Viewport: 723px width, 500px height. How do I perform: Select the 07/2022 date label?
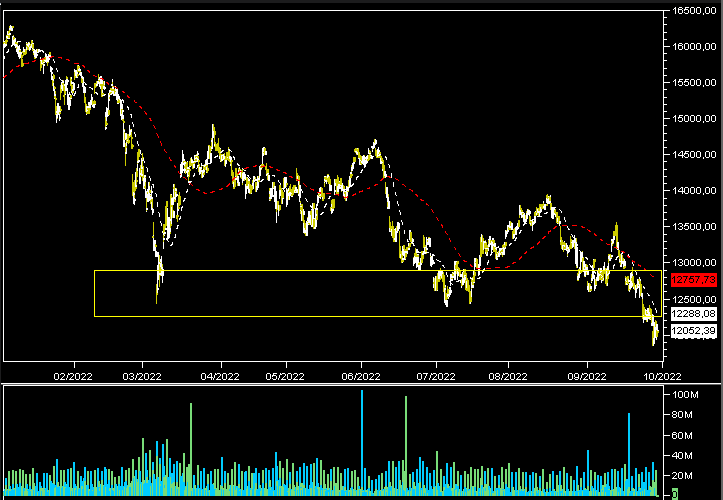436,376
